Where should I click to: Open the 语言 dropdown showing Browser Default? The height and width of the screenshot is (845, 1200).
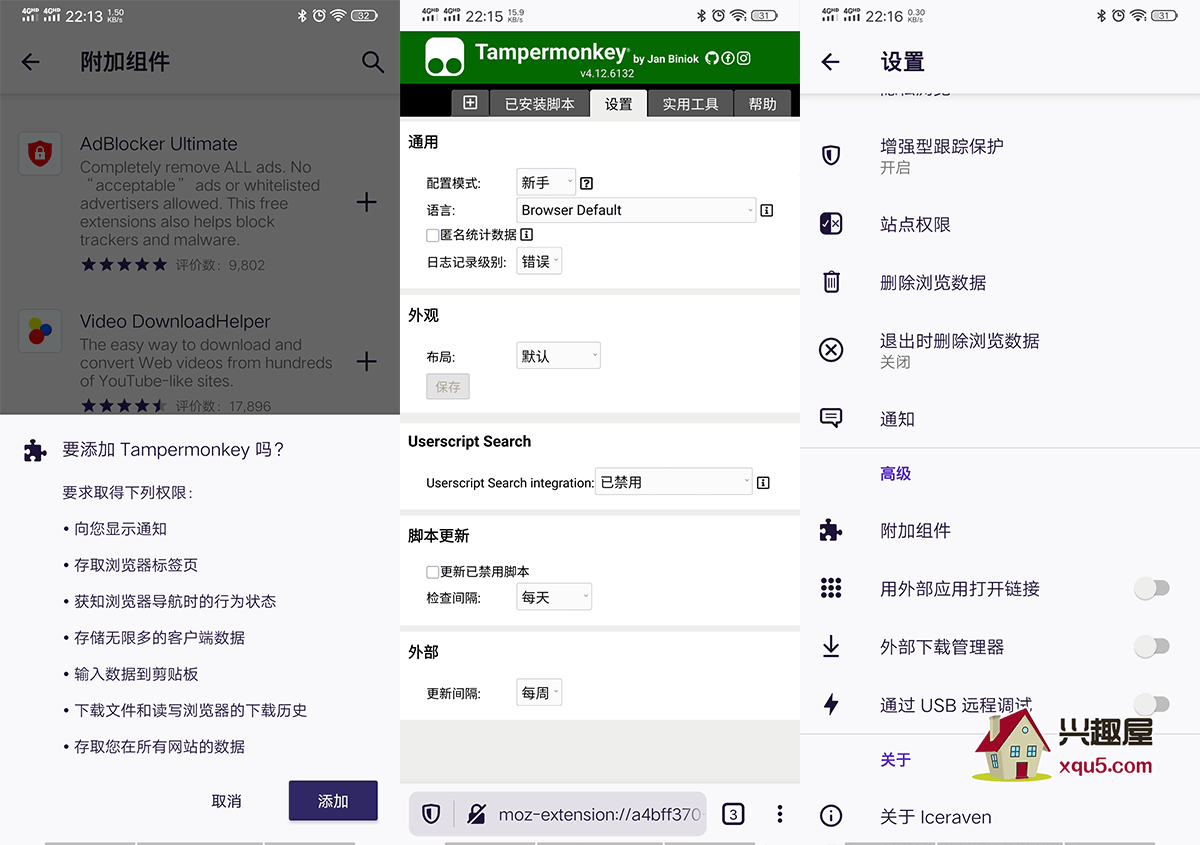click(x=637, y=210)
